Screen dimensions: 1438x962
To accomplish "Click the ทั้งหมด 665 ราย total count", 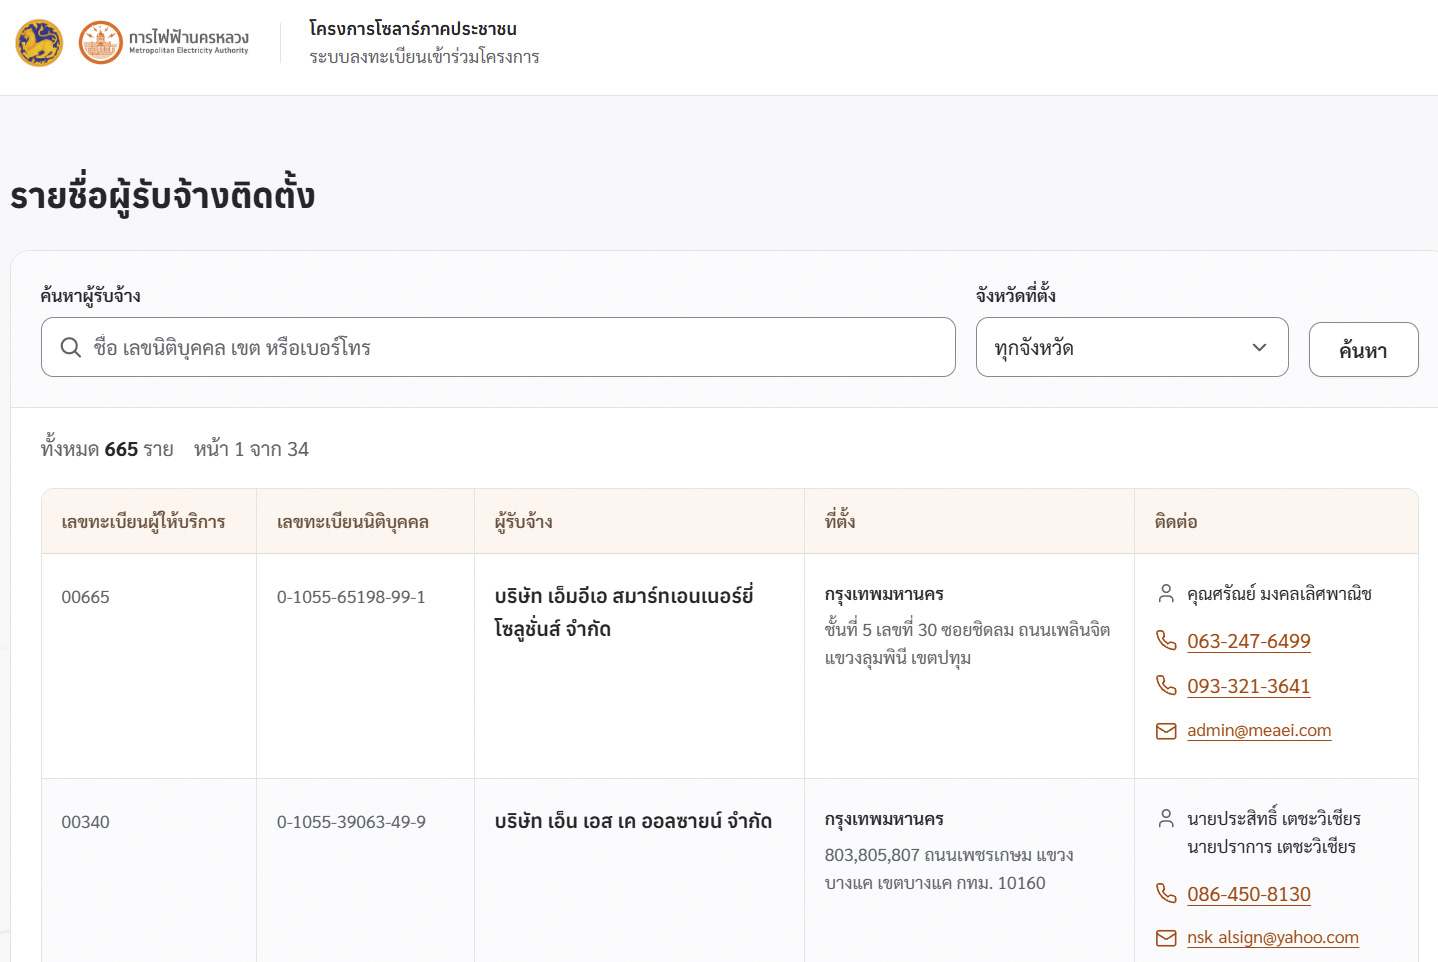I will [107, 449].
